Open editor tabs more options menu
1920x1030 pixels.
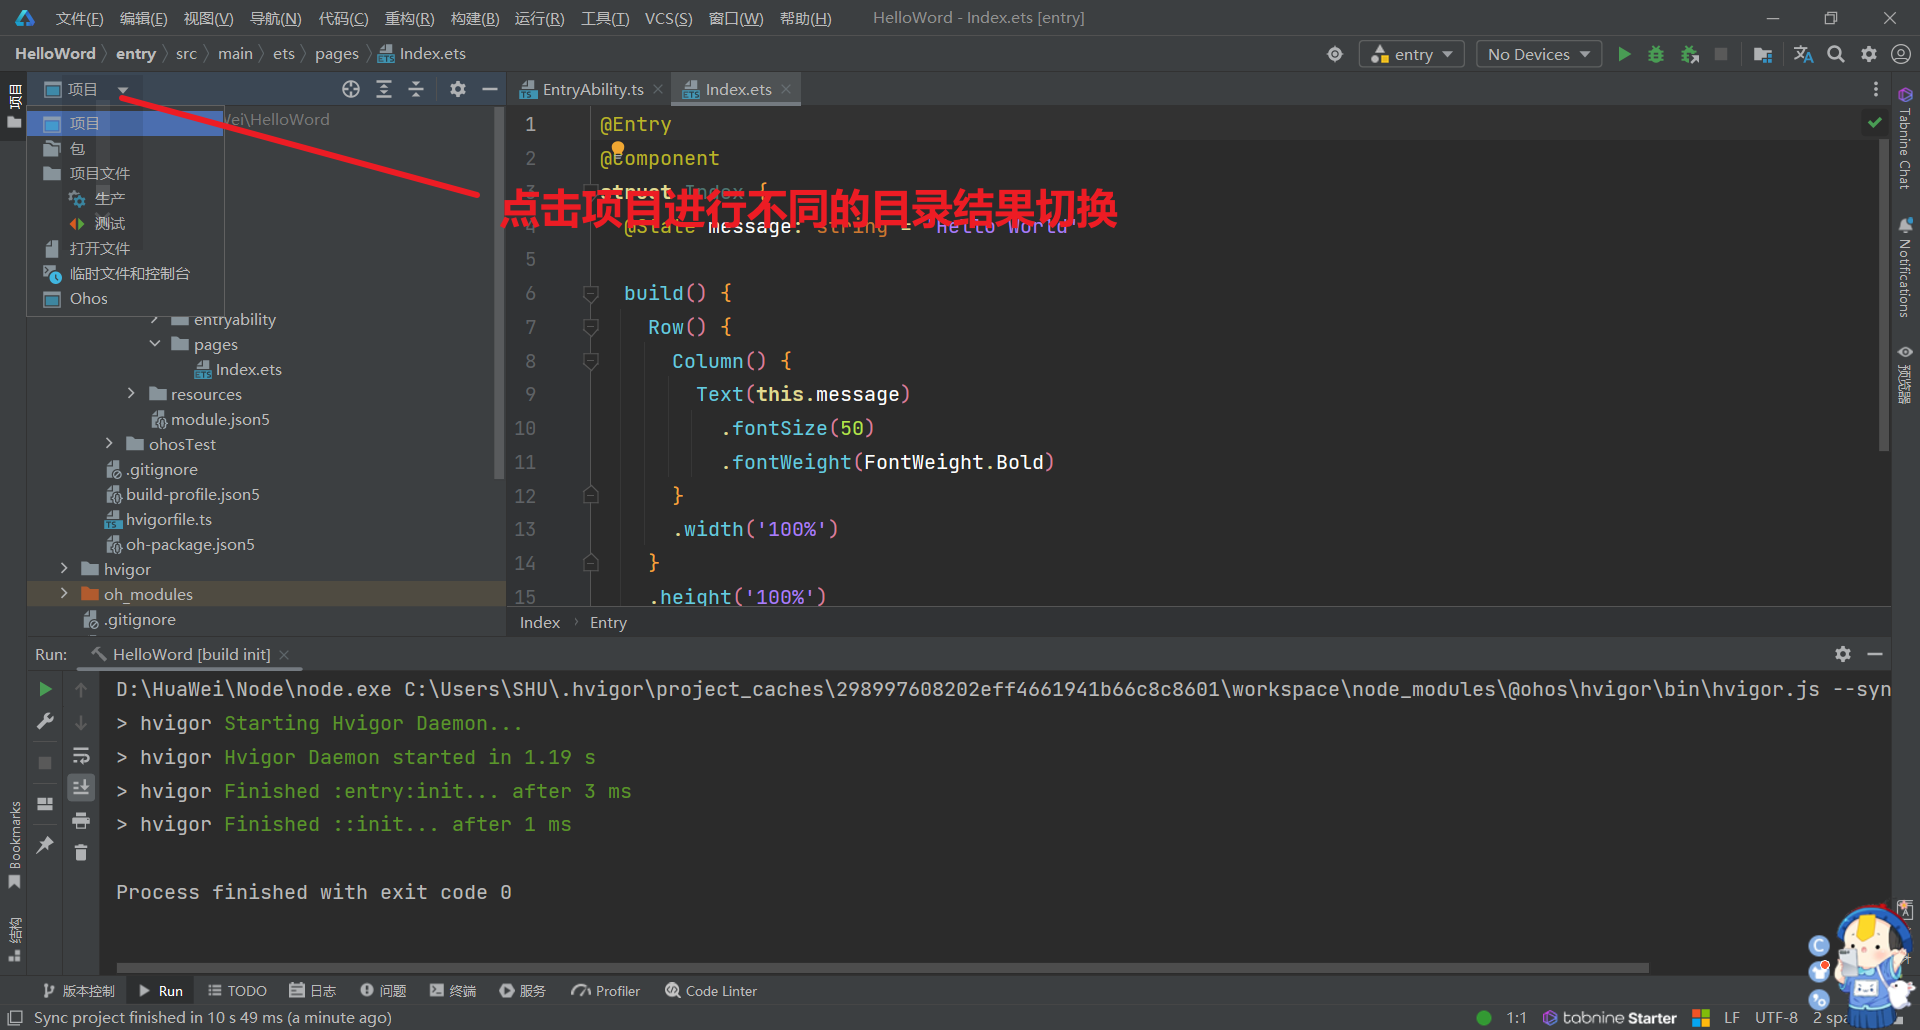[1876, 89]
